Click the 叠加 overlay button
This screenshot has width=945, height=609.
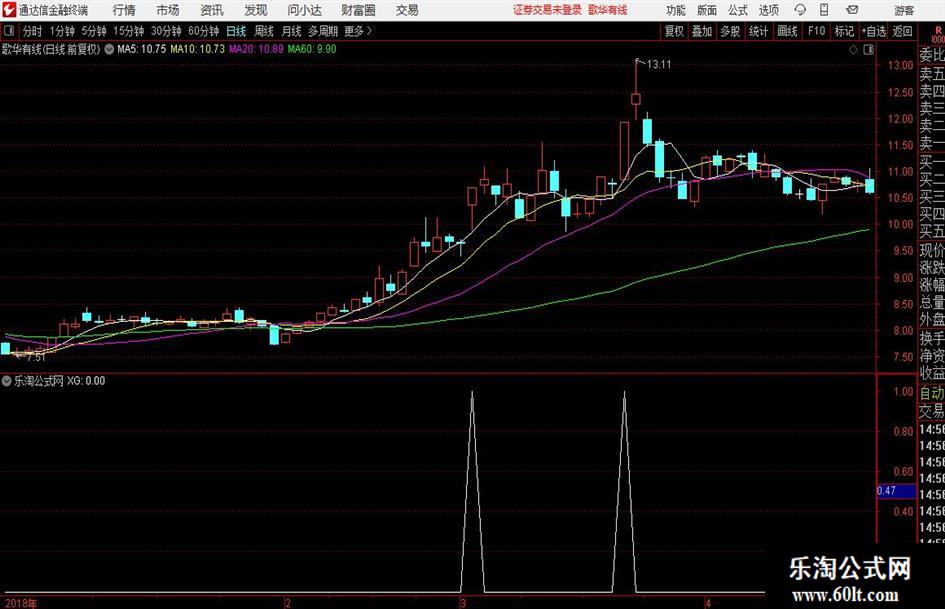pos(702,31)
